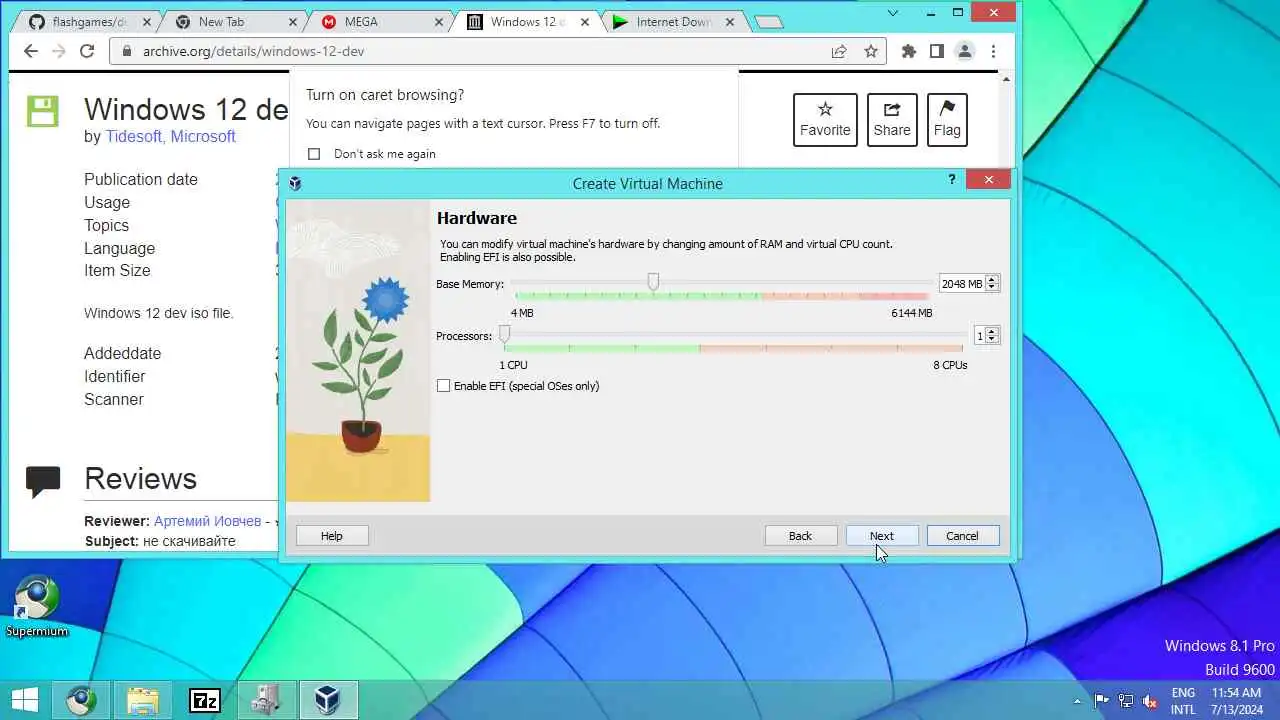Switch to VirtualBox on the taskbar
The height and width of the screenshot is (720, 1280).
tap(328, 700)
